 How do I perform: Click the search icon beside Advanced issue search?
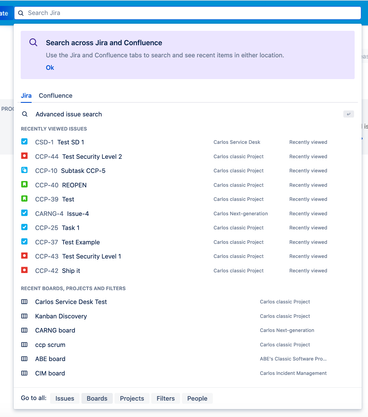tap(25, 114)
